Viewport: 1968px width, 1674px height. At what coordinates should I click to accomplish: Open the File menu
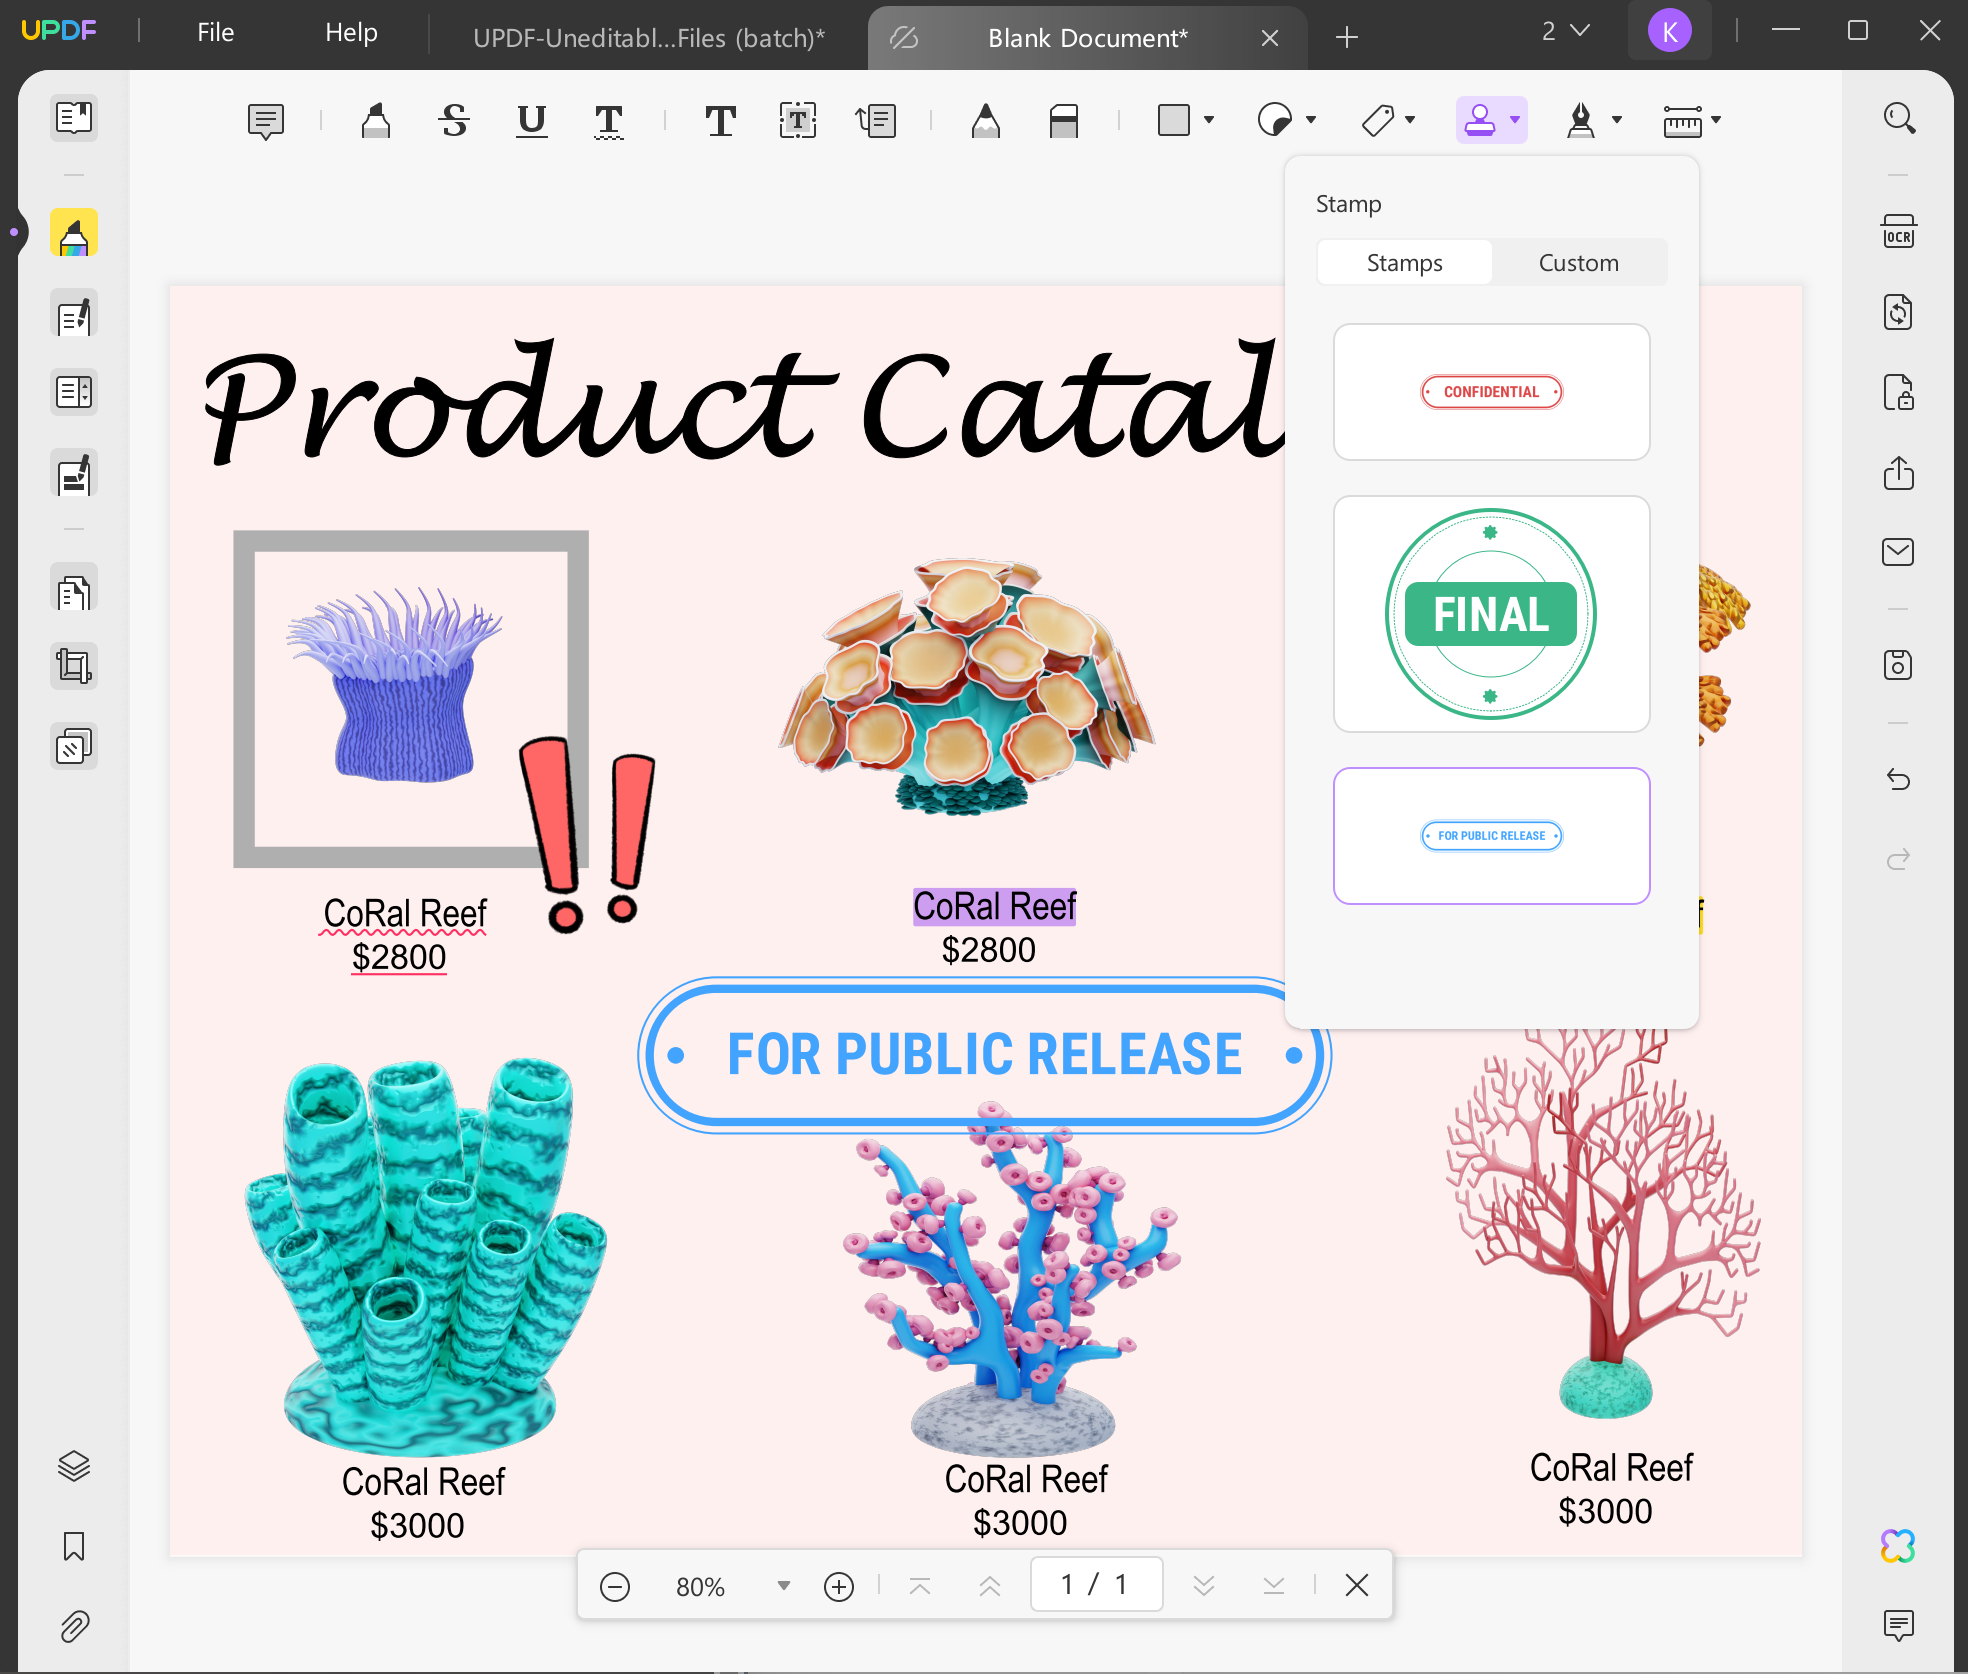tap(214, 32)
